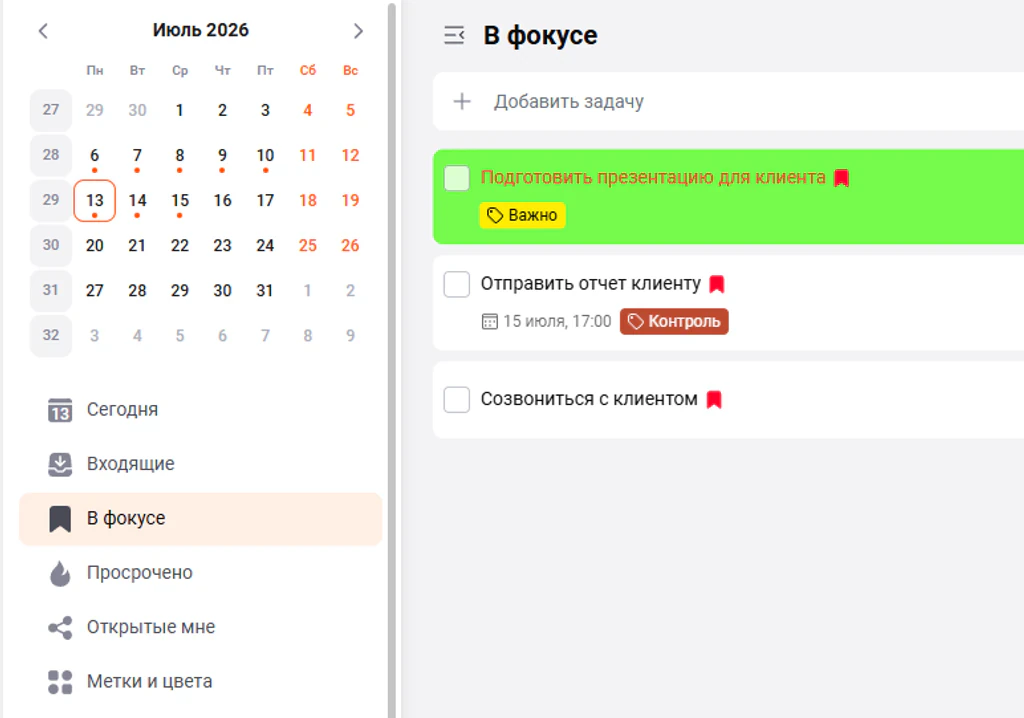The width and height of the screenshot is (1024, 718).
Task: Select July 22 in calendar
Action: pos(180,246)
